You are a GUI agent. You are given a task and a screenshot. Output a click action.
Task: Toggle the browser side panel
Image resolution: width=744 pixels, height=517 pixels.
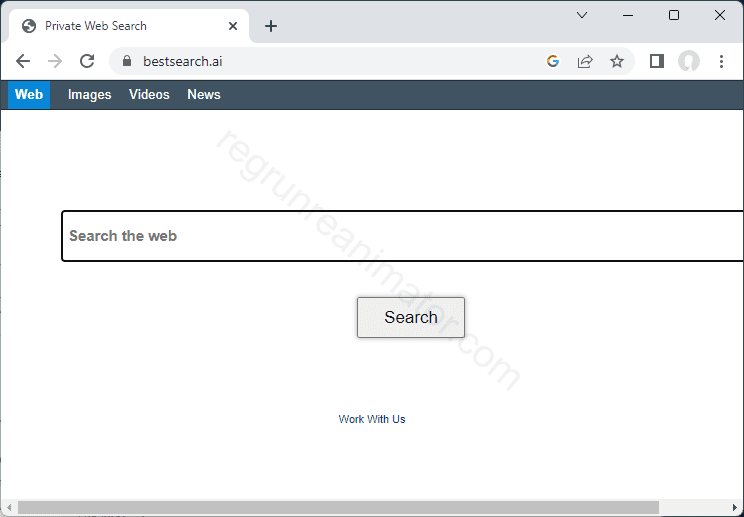coord(657,61)
